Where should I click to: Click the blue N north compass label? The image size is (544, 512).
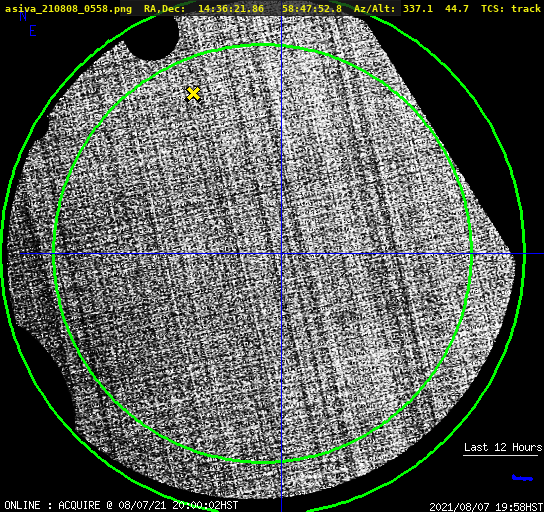(23, 16)
